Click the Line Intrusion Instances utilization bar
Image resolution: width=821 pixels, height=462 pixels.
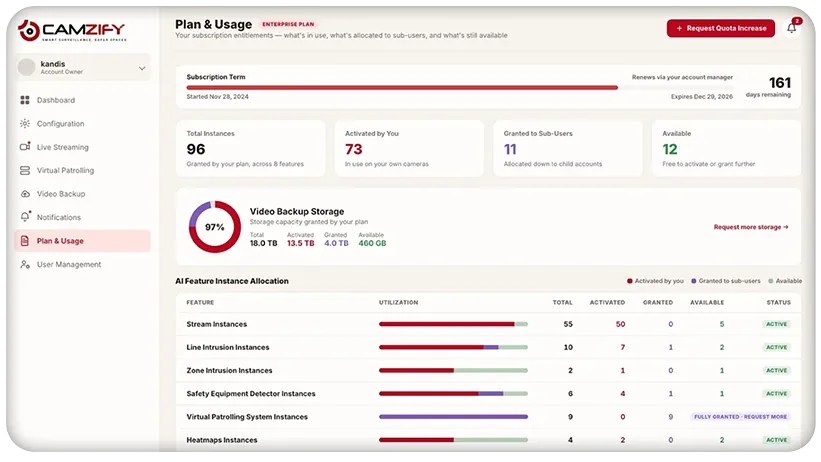pos(453,347)
